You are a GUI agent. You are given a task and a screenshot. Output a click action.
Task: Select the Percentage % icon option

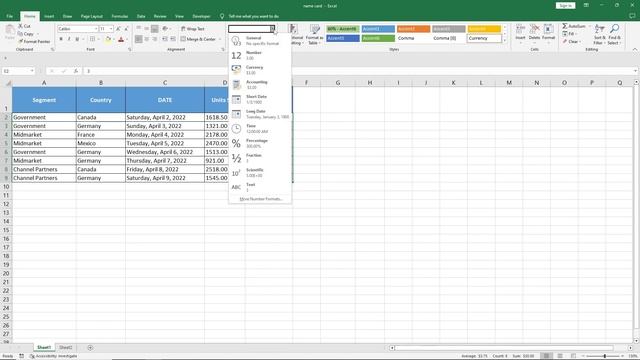click(x=236, y=143)
